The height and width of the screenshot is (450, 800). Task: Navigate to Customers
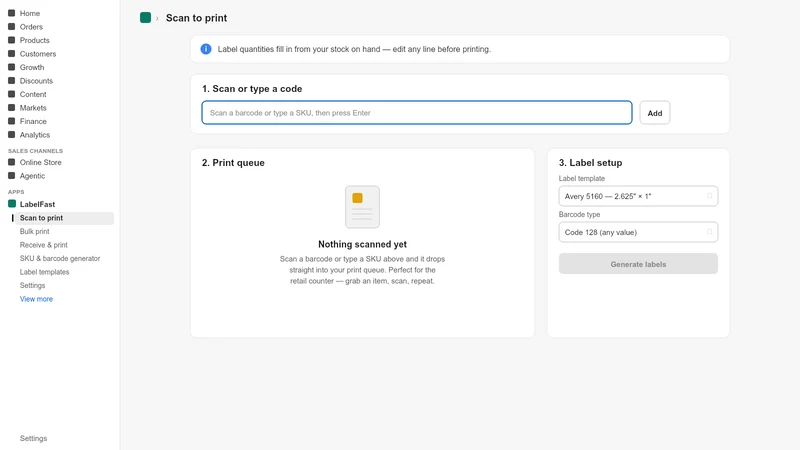38,54
